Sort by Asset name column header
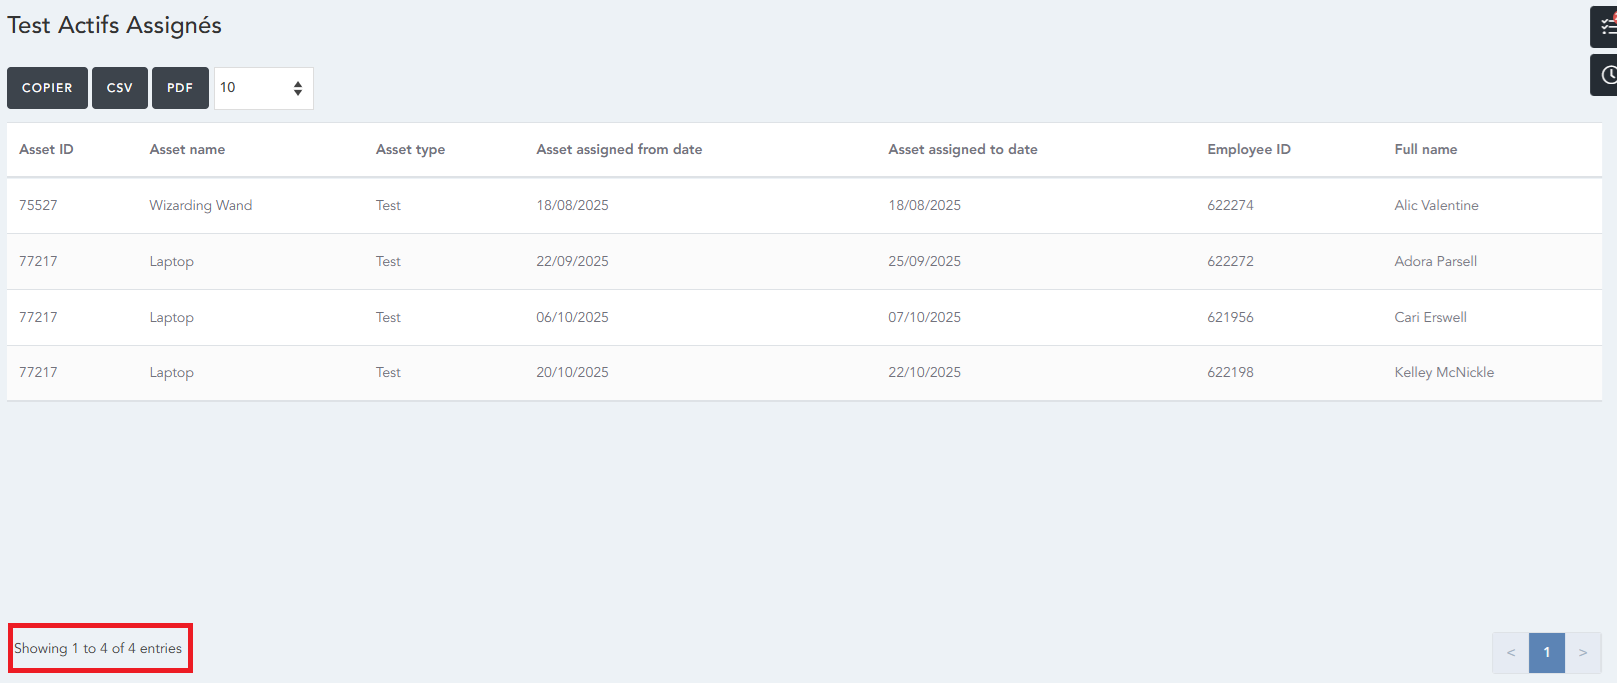 tap(187, 149)
